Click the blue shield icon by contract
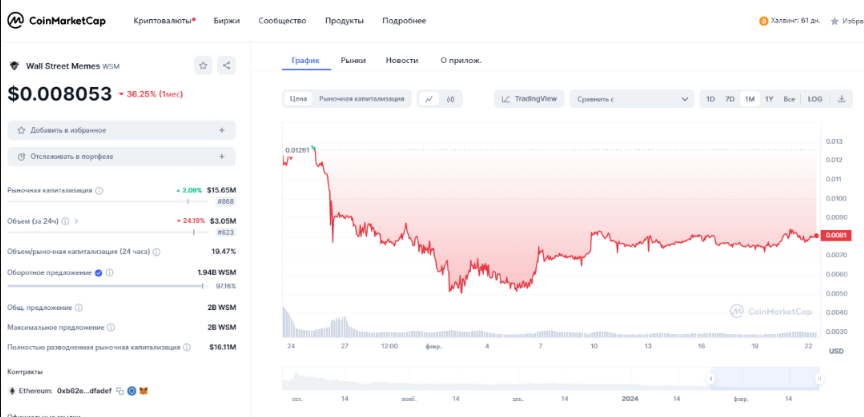The width and height of the screenshot is (864, 417). pos(132,391)
